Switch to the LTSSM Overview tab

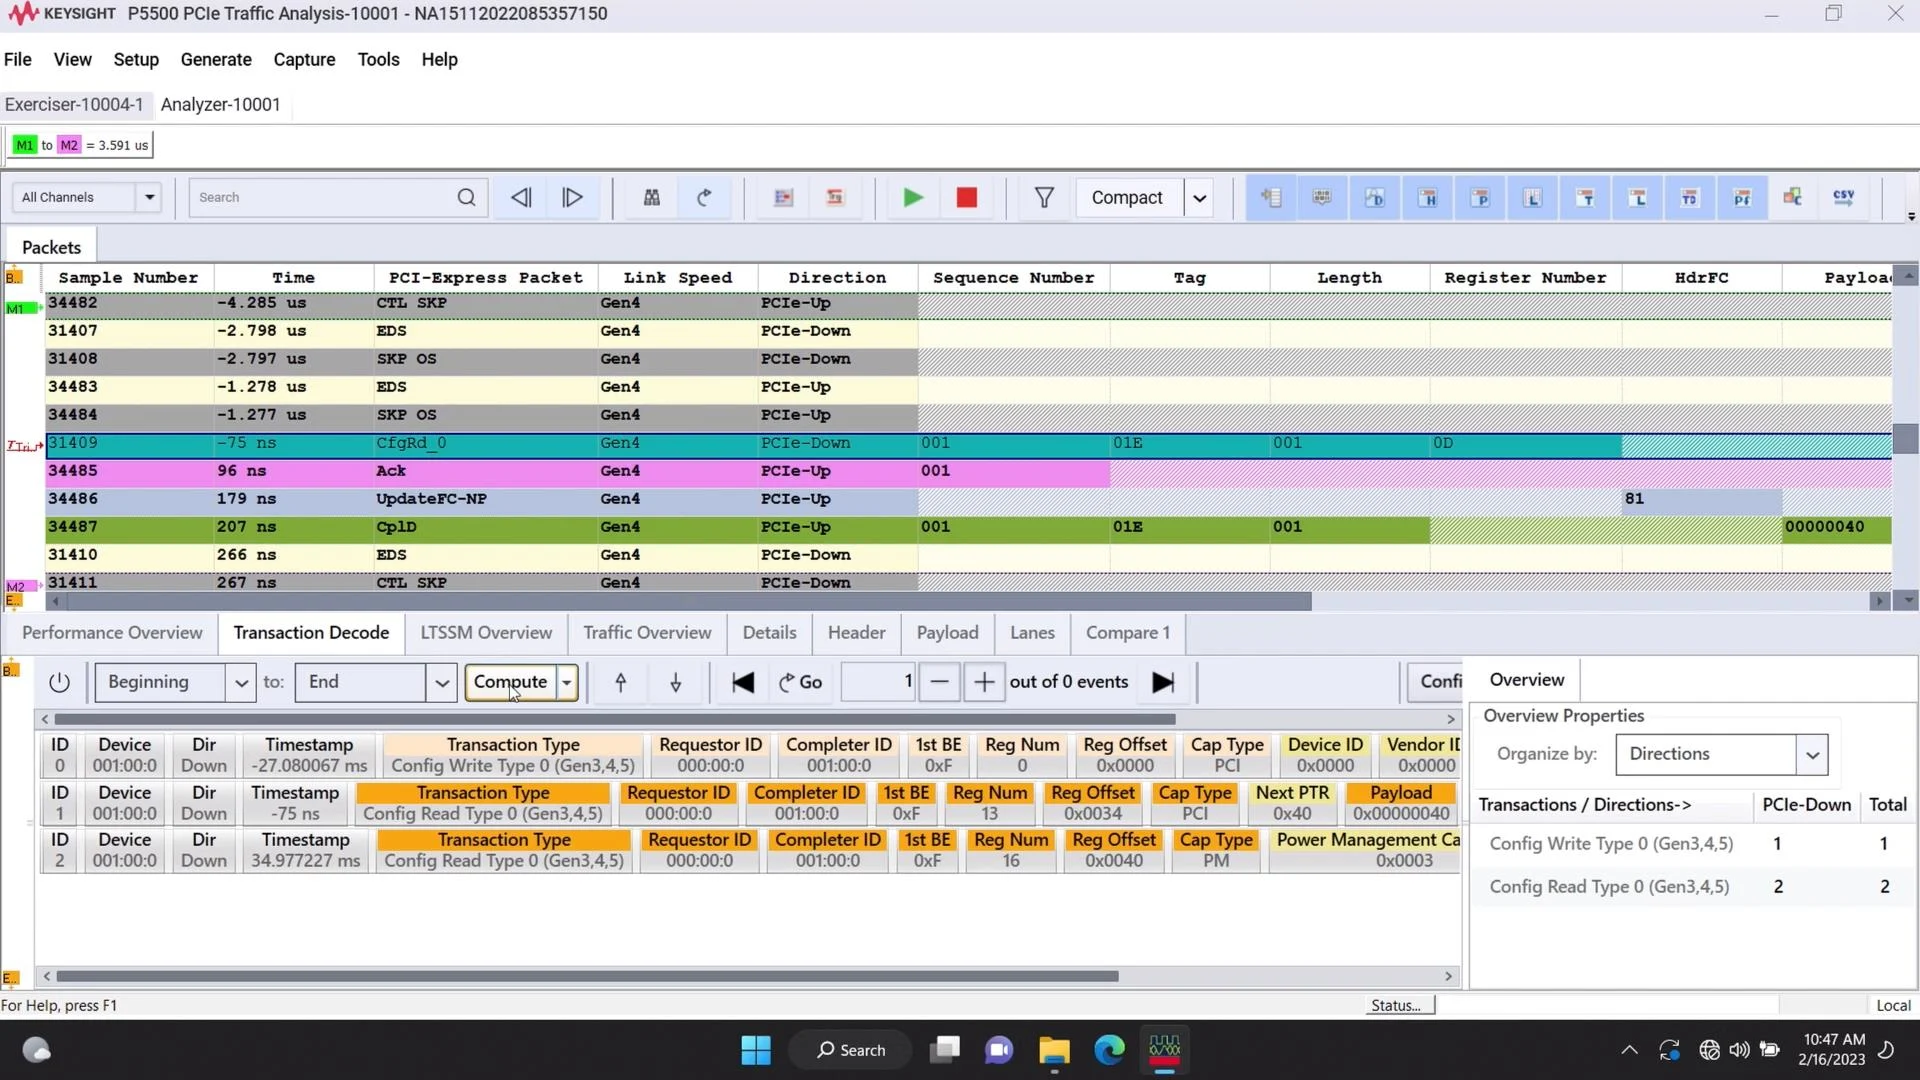click(x=486, y=632)
